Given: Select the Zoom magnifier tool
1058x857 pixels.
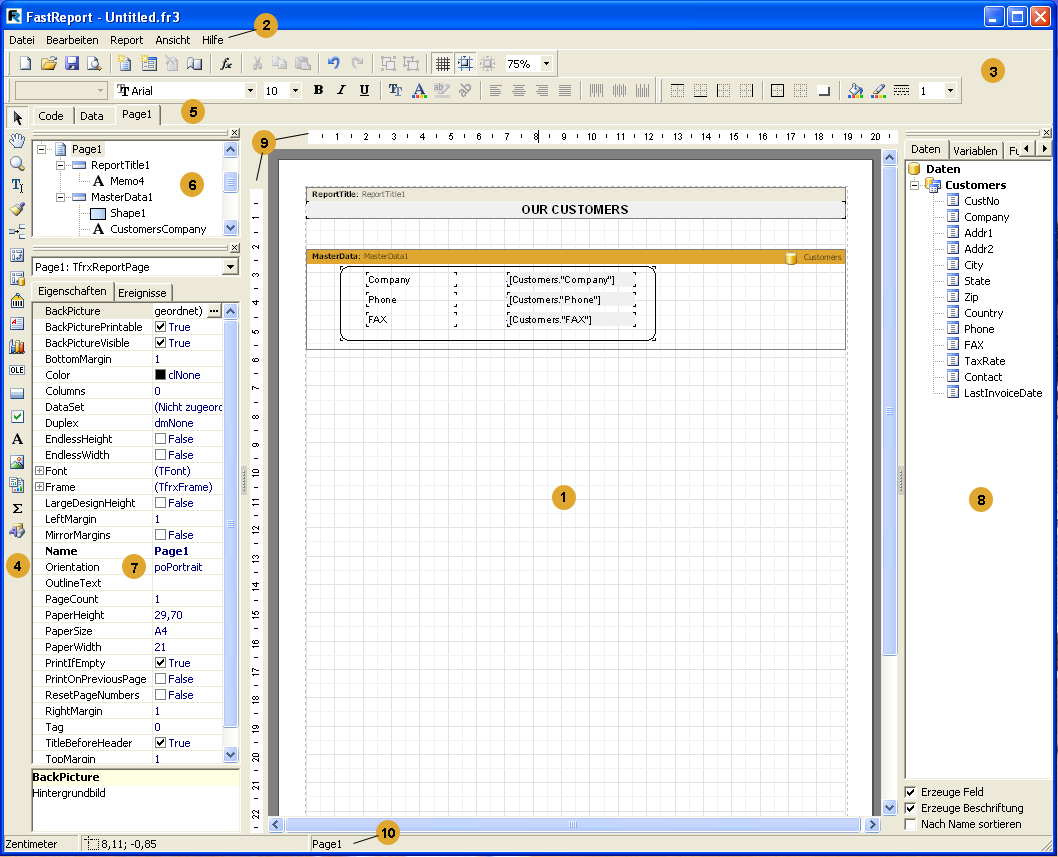Looking at the screenshot, I should [x=17, y=163].
